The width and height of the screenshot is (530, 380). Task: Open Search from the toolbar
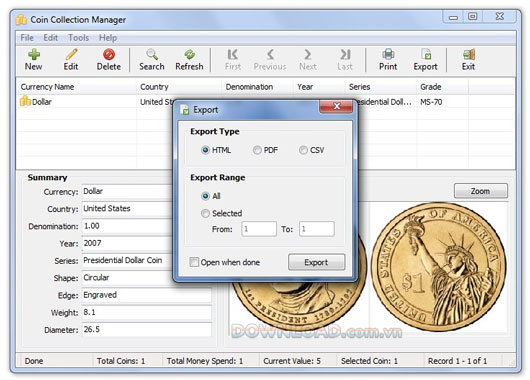[x=152, y=60]
